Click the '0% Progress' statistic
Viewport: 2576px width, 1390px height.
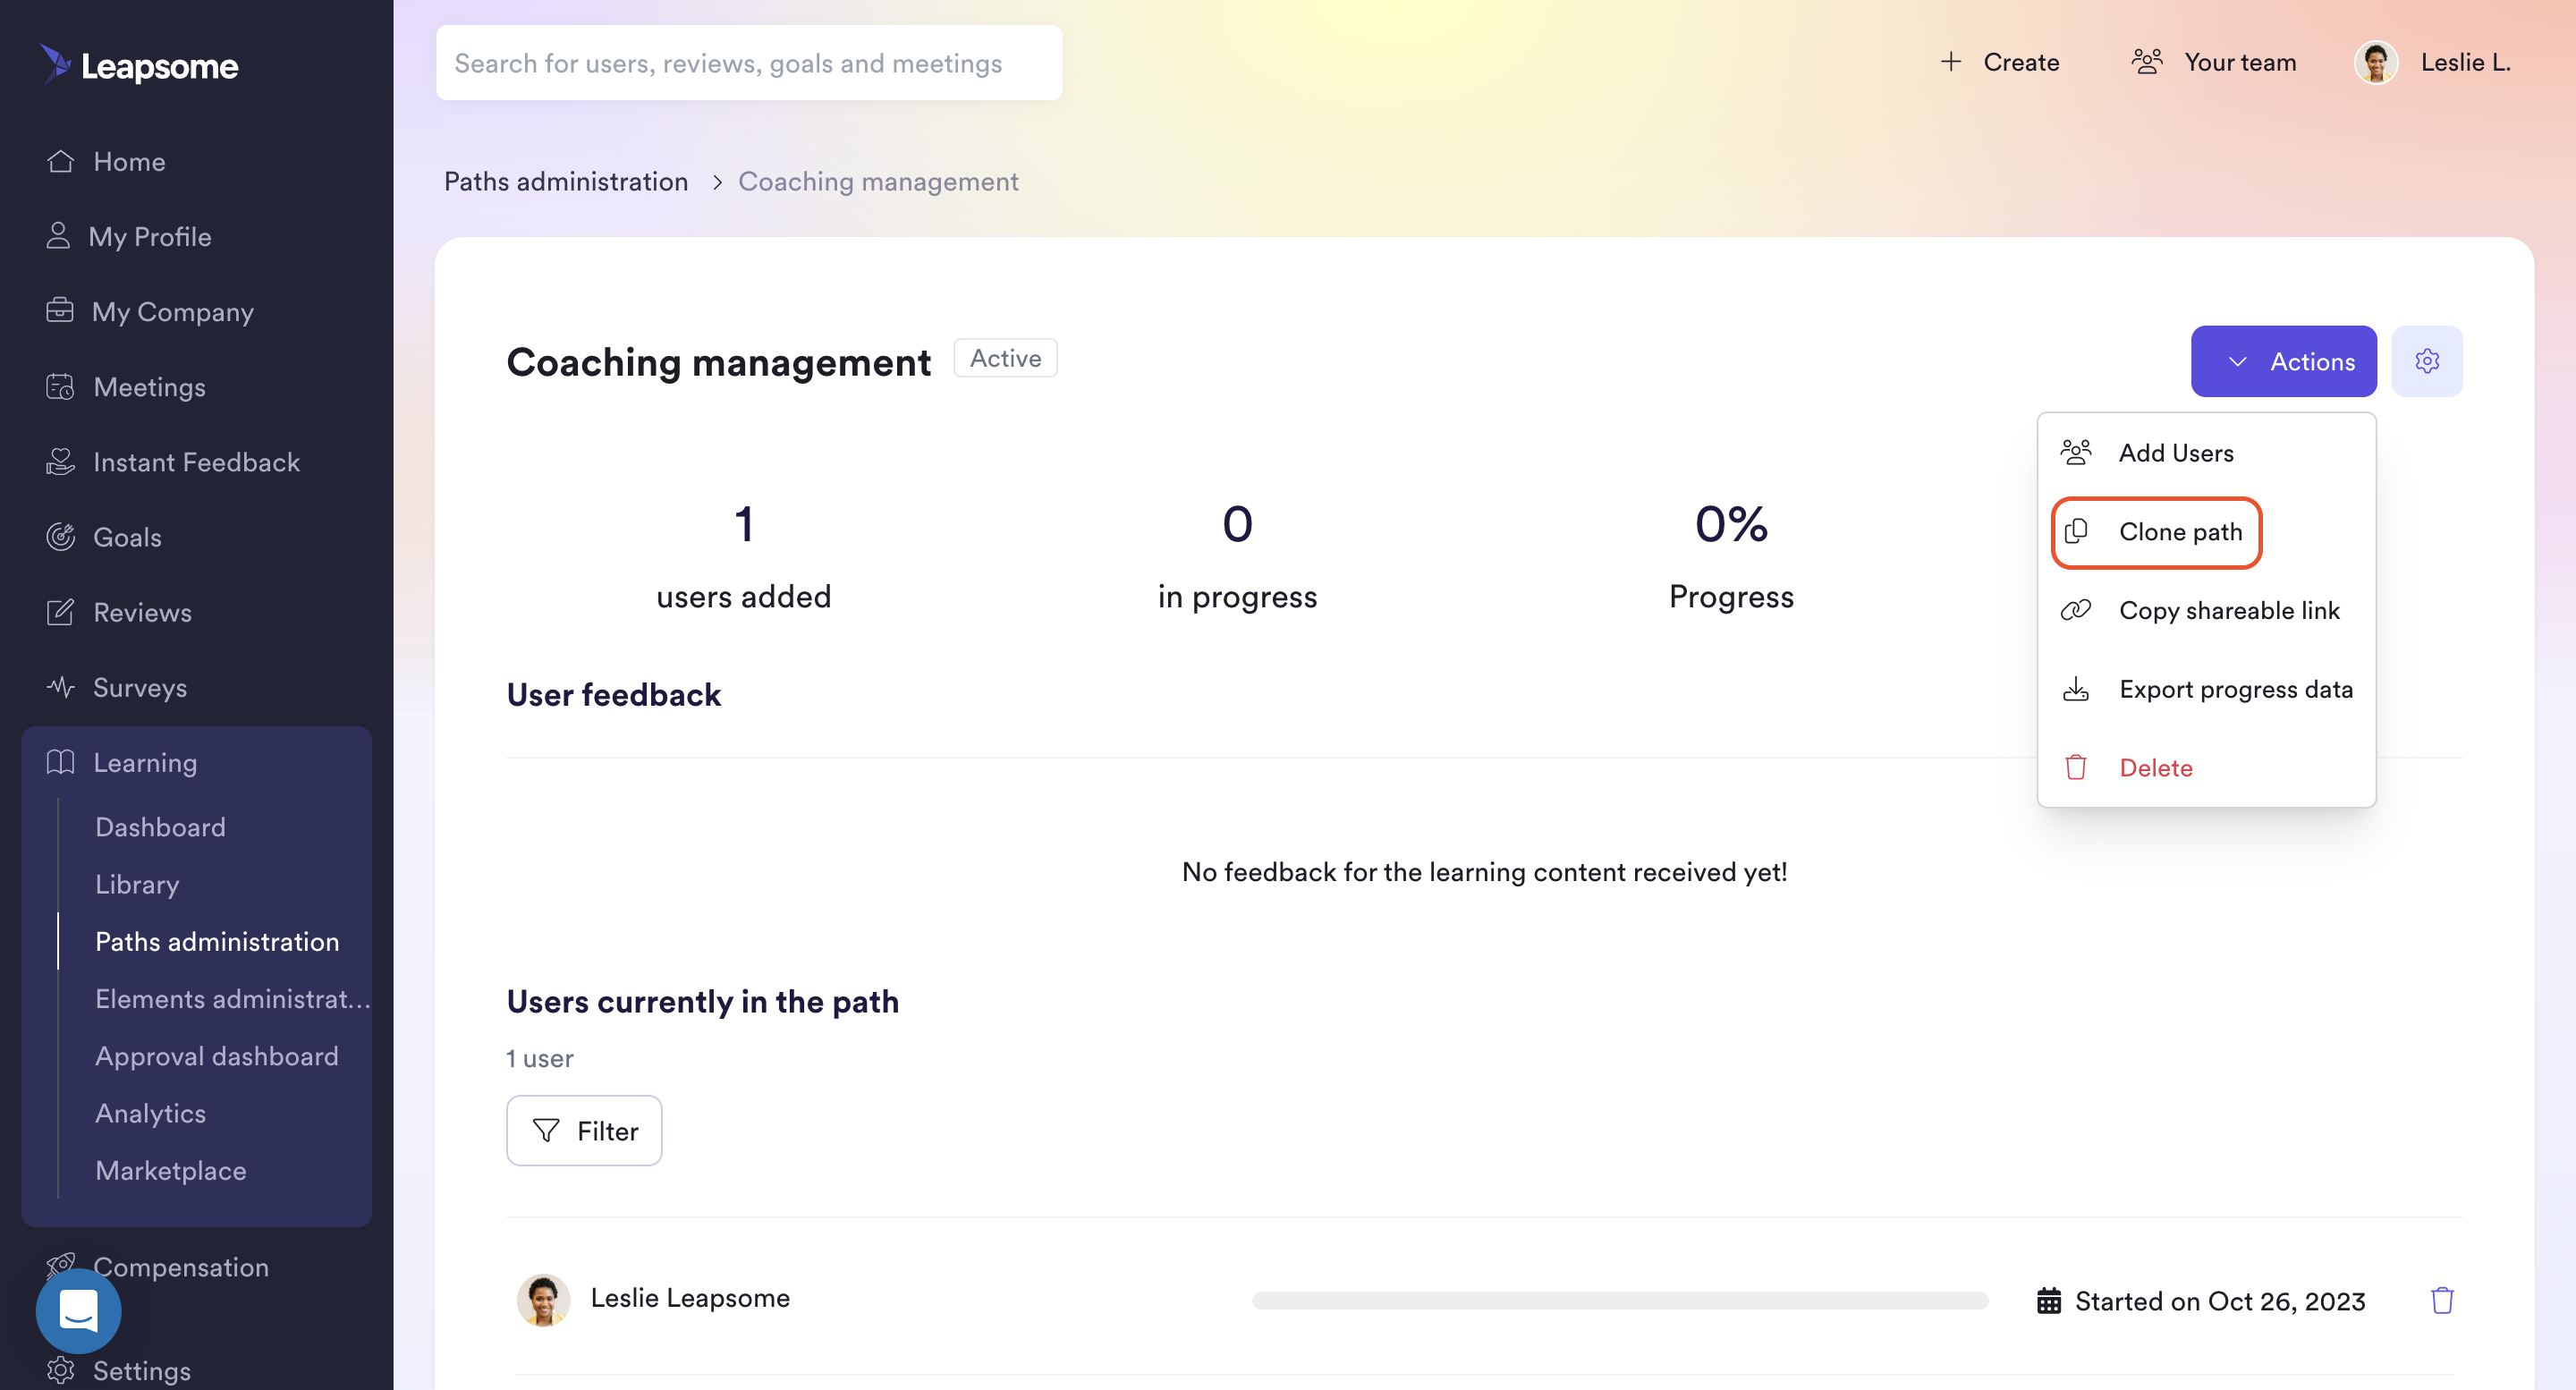point(1731,556)
